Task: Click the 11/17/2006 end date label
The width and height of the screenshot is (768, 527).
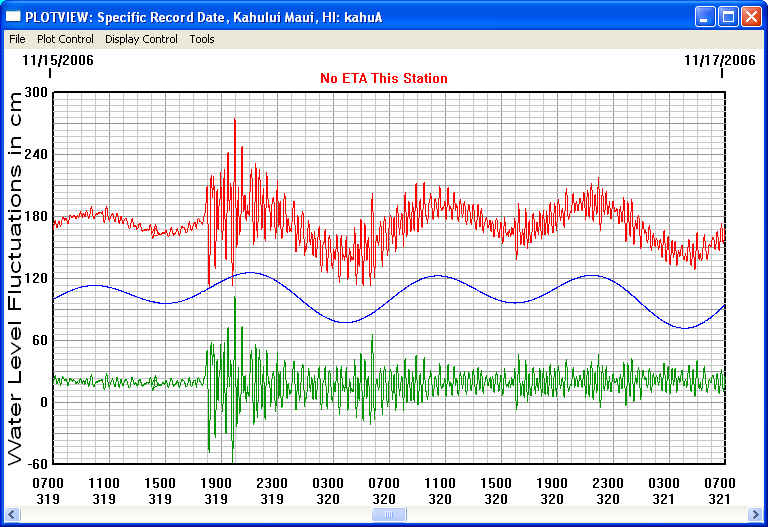Action: pyautogui.click(x=719, y=60)
